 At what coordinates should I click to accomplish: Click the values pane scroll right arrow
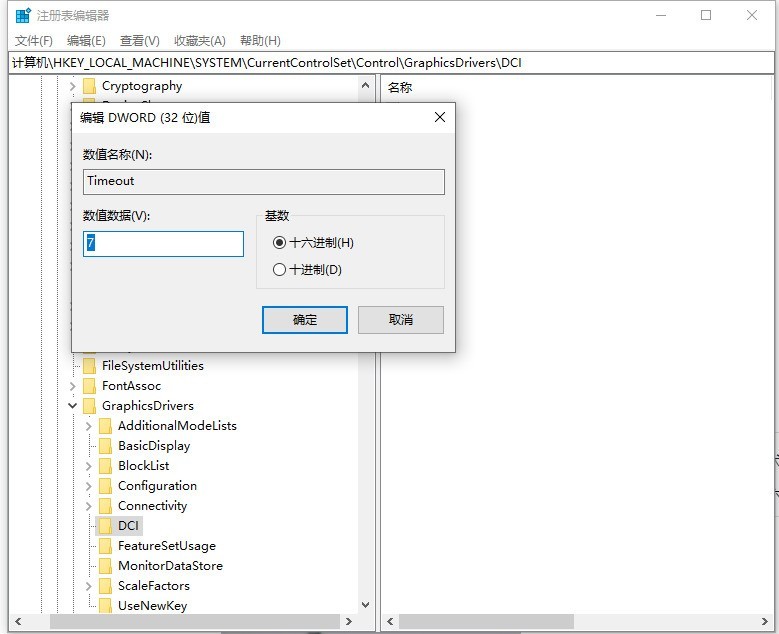(765, 621)
